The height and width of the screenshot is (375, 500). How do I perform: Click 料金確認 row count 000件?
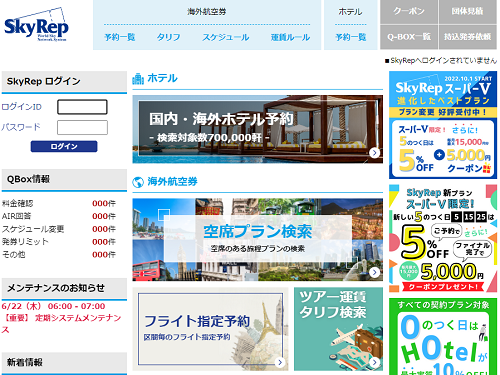click(x=104, y=203)
